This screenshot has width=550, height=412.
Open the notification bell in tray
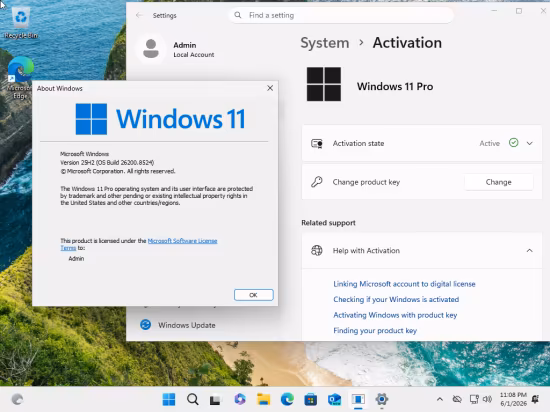(x=535, y=399)
